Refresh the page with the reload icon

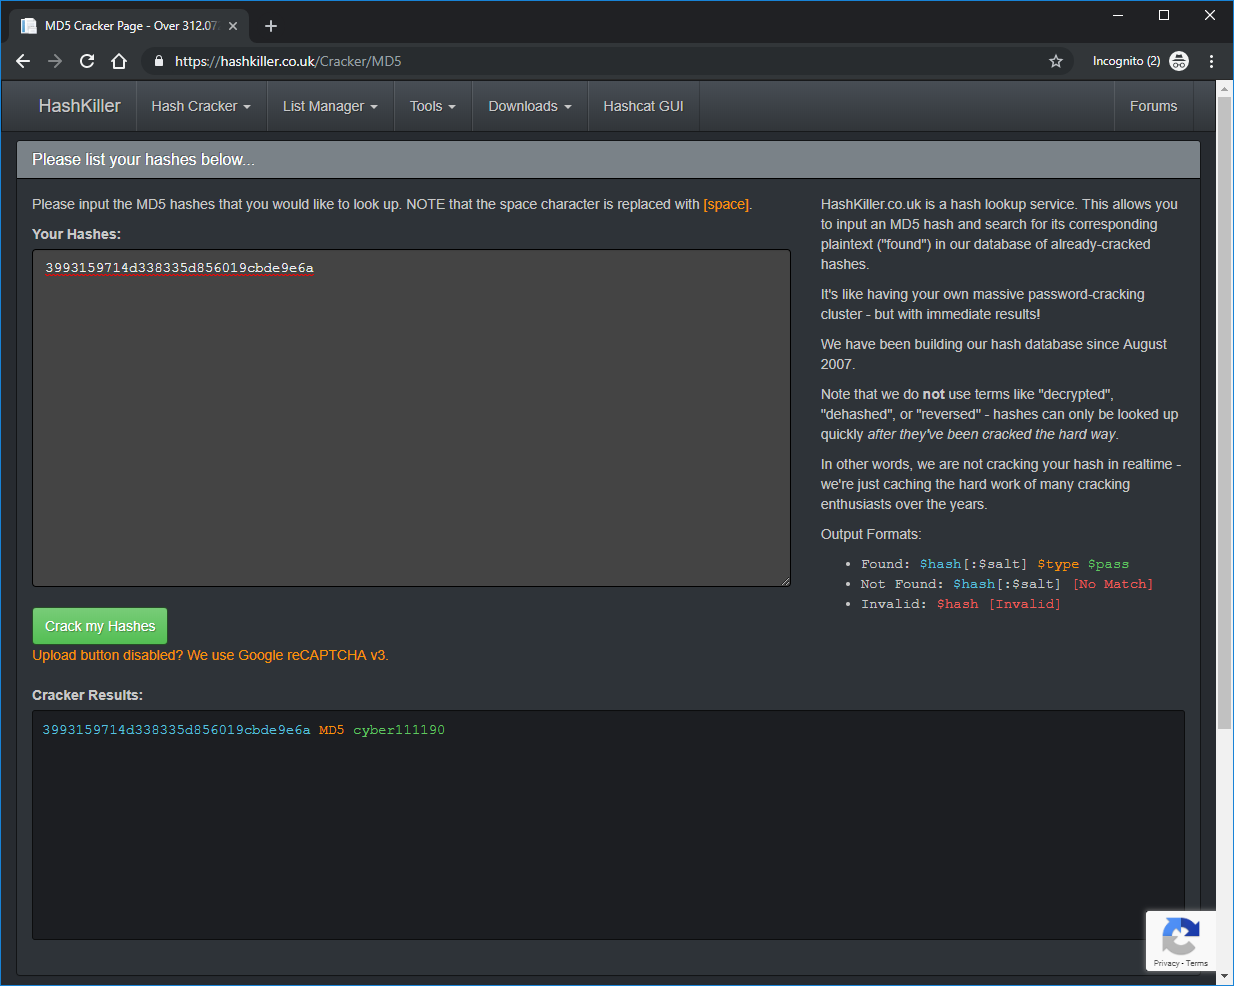[x=86, y=61]
